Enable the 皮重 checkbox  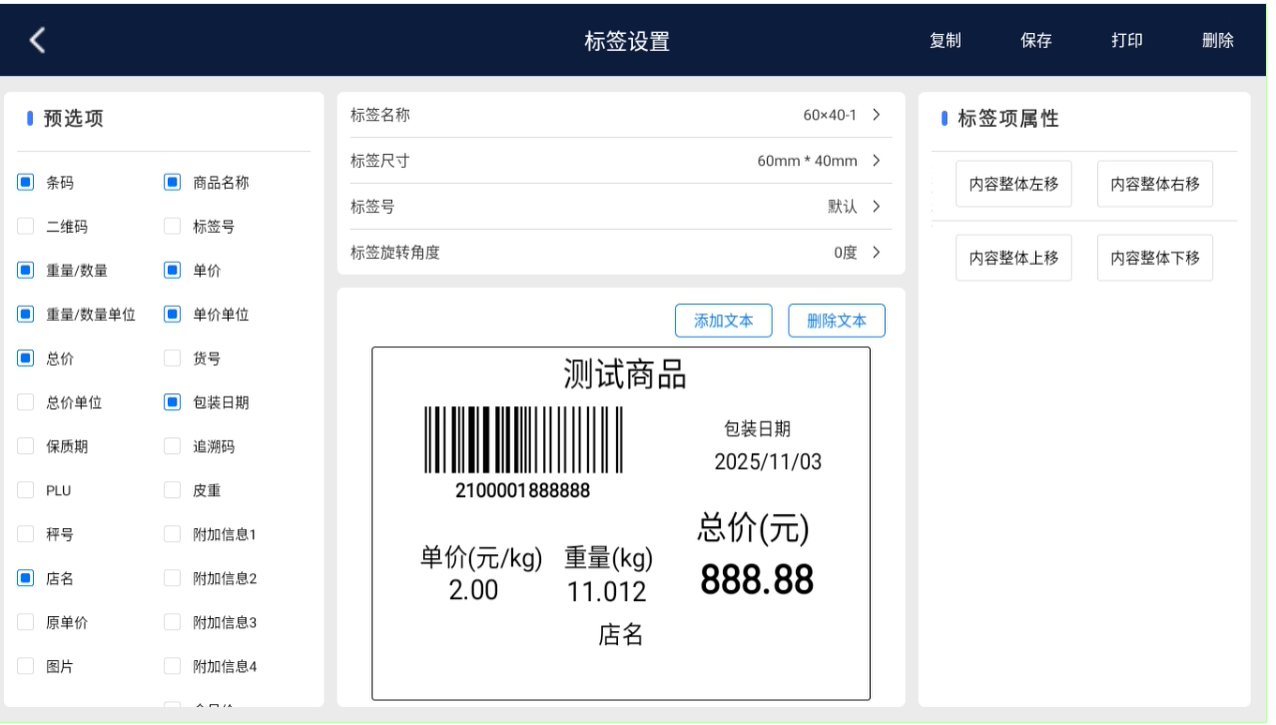point(172,491)
